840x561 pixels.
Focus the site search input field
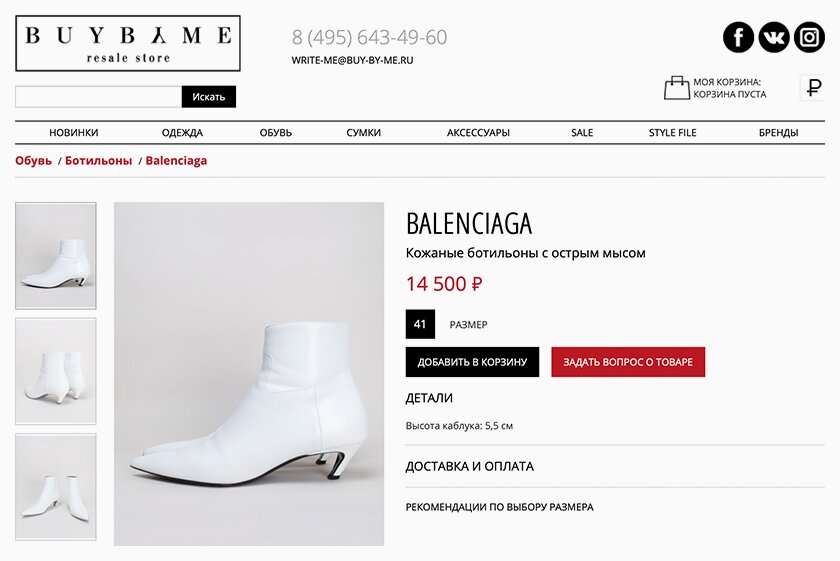(99, 97)
